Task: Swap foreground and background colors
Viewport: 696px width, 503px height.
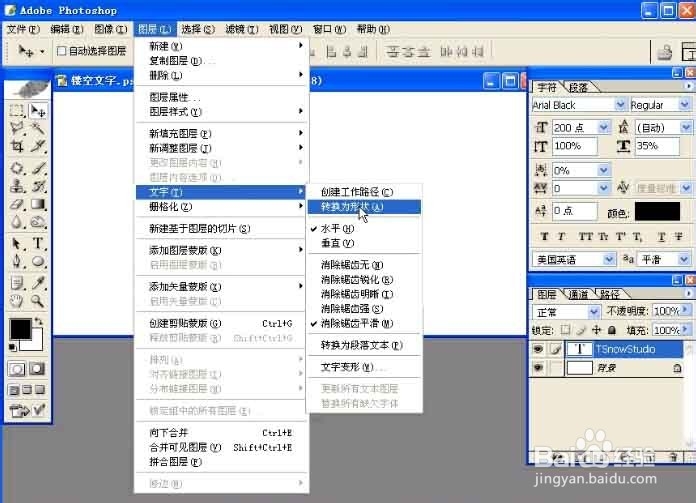Action: [39, 321]
